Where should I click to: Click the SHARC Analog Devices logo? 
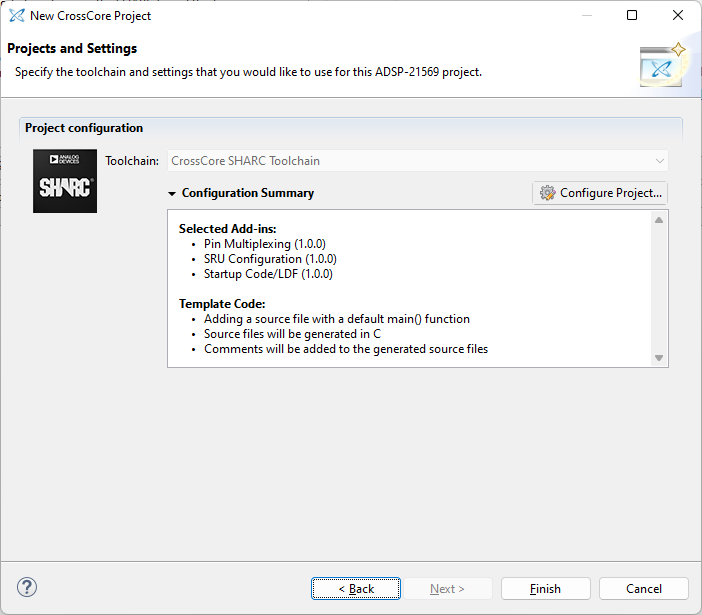point(65,181)
